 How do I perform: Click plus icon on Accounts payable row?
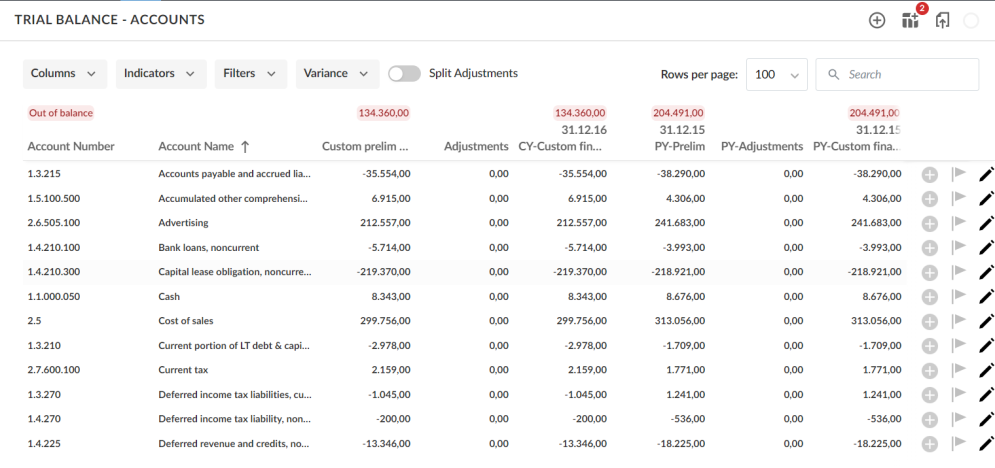click(x=929, y=174)
